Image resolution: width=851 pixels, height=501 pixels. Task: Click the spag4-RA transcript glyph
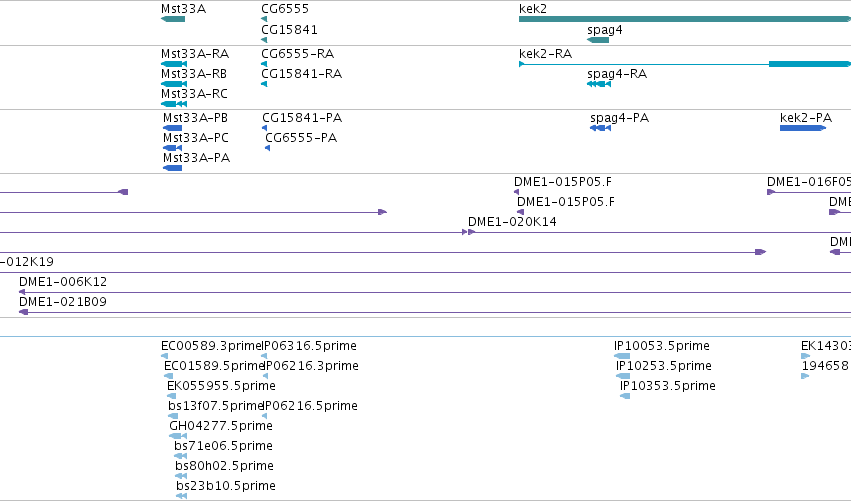599,84
